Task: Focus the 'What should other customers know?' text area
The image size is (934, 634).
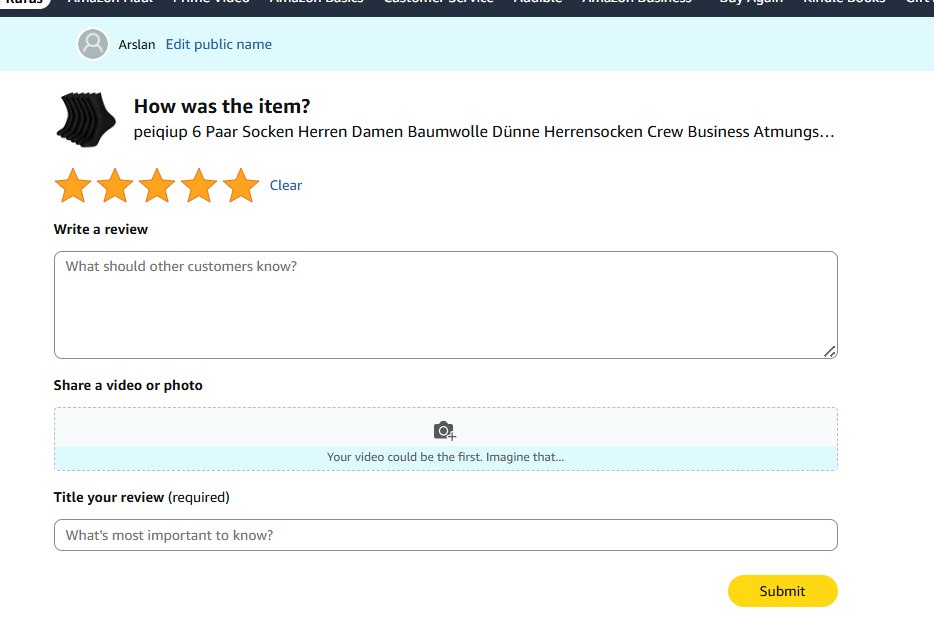Action: [445, 304]
